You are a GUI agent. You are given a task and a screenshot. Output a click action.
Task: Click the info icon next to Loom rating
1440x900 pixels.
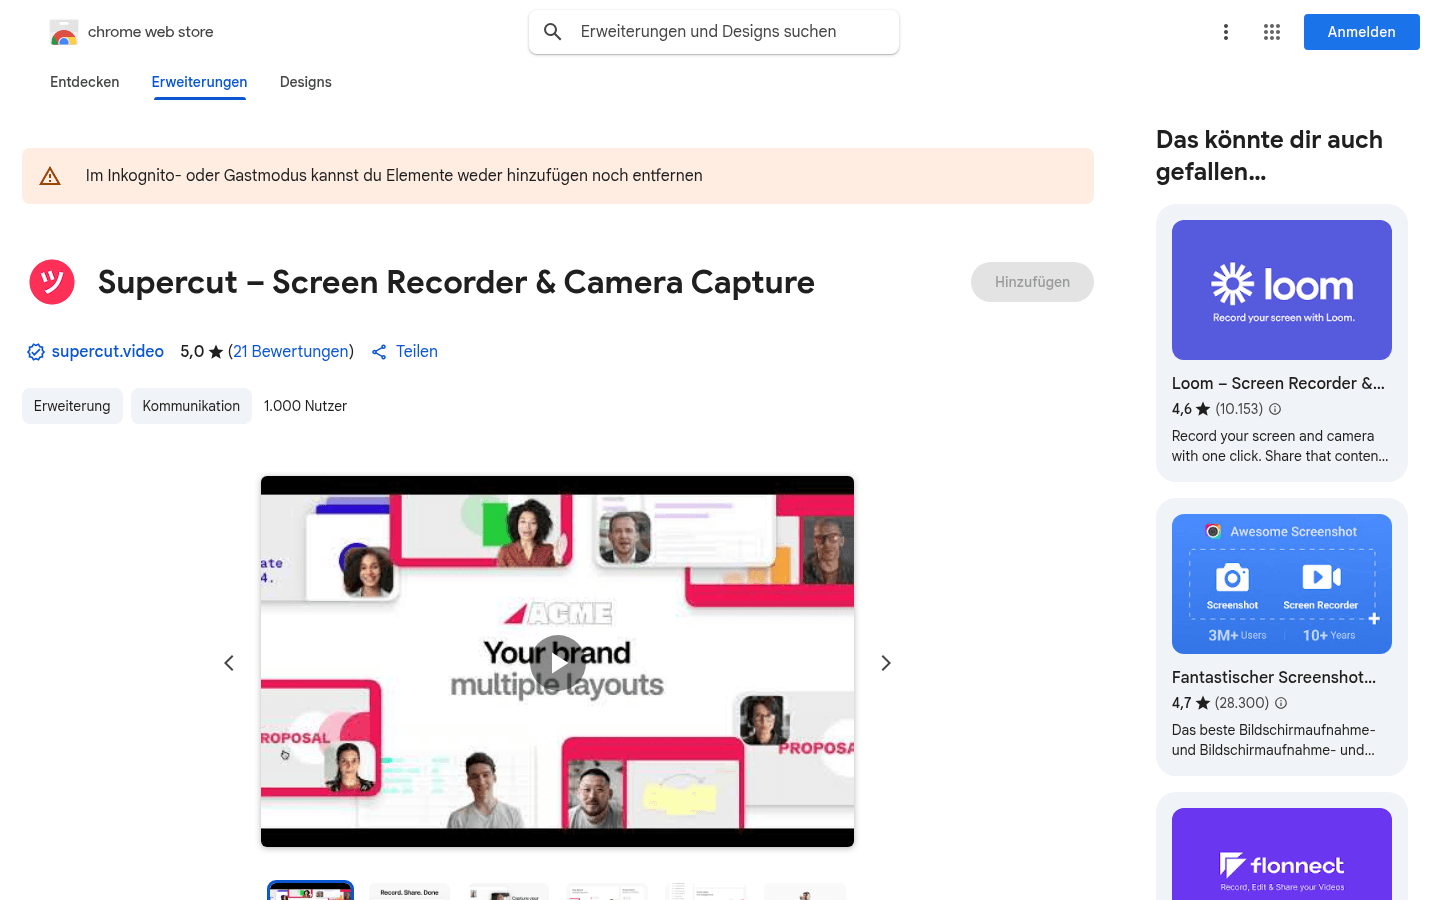[1275, 409]
